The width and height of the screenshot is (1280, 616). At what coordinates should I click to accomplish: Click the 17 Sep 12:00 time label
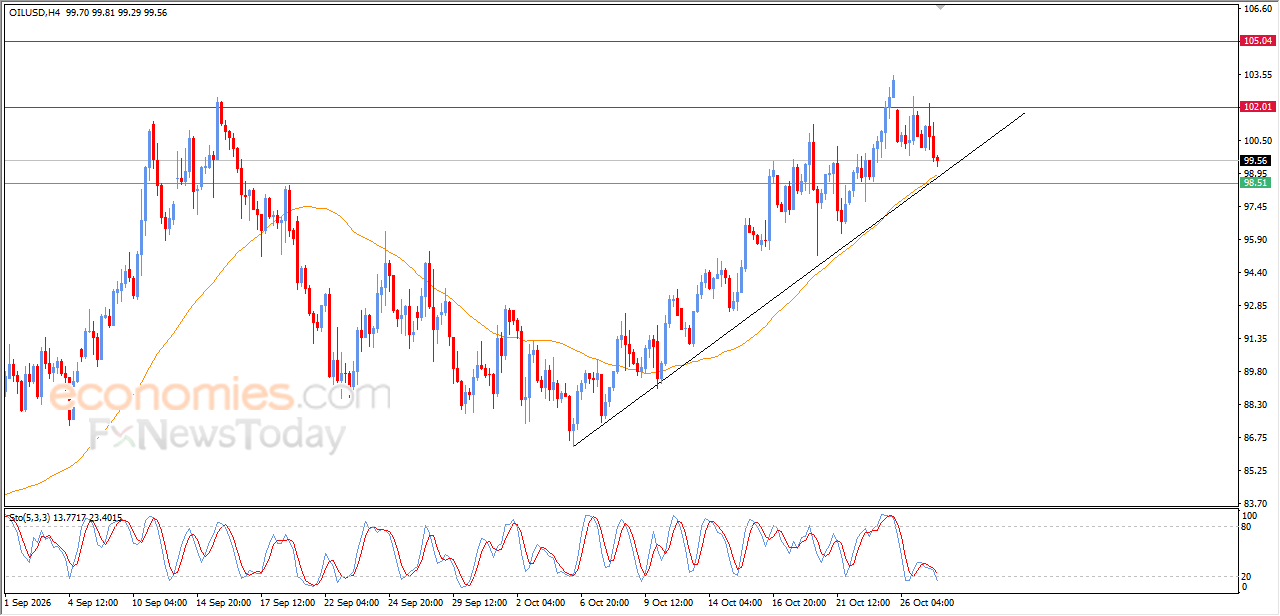coord(286,603)
